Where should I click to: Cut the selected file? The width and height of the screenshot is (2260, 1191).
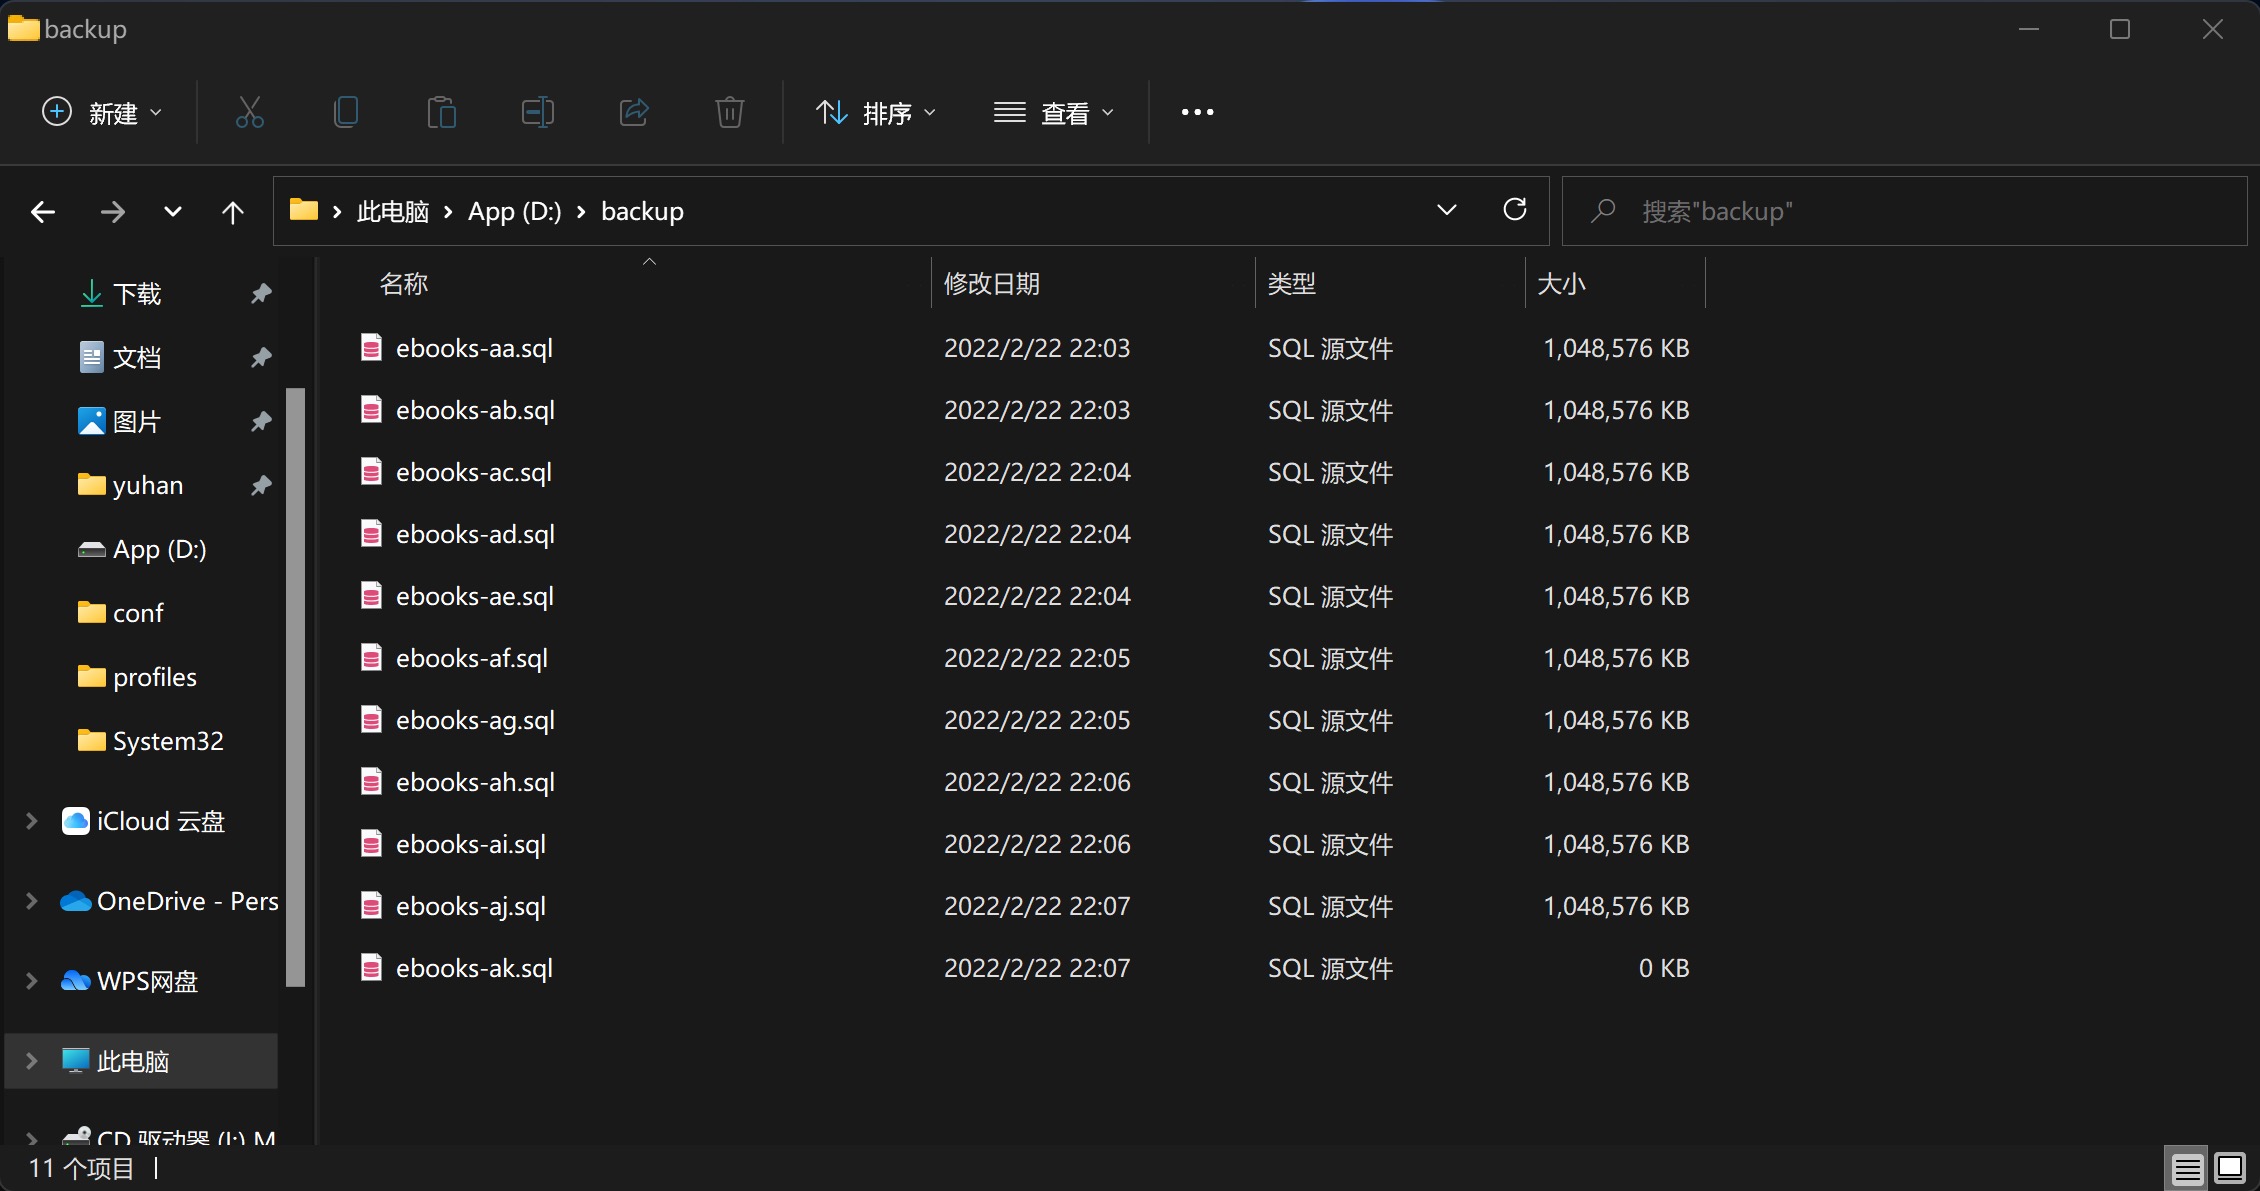(x=248, y=112)
